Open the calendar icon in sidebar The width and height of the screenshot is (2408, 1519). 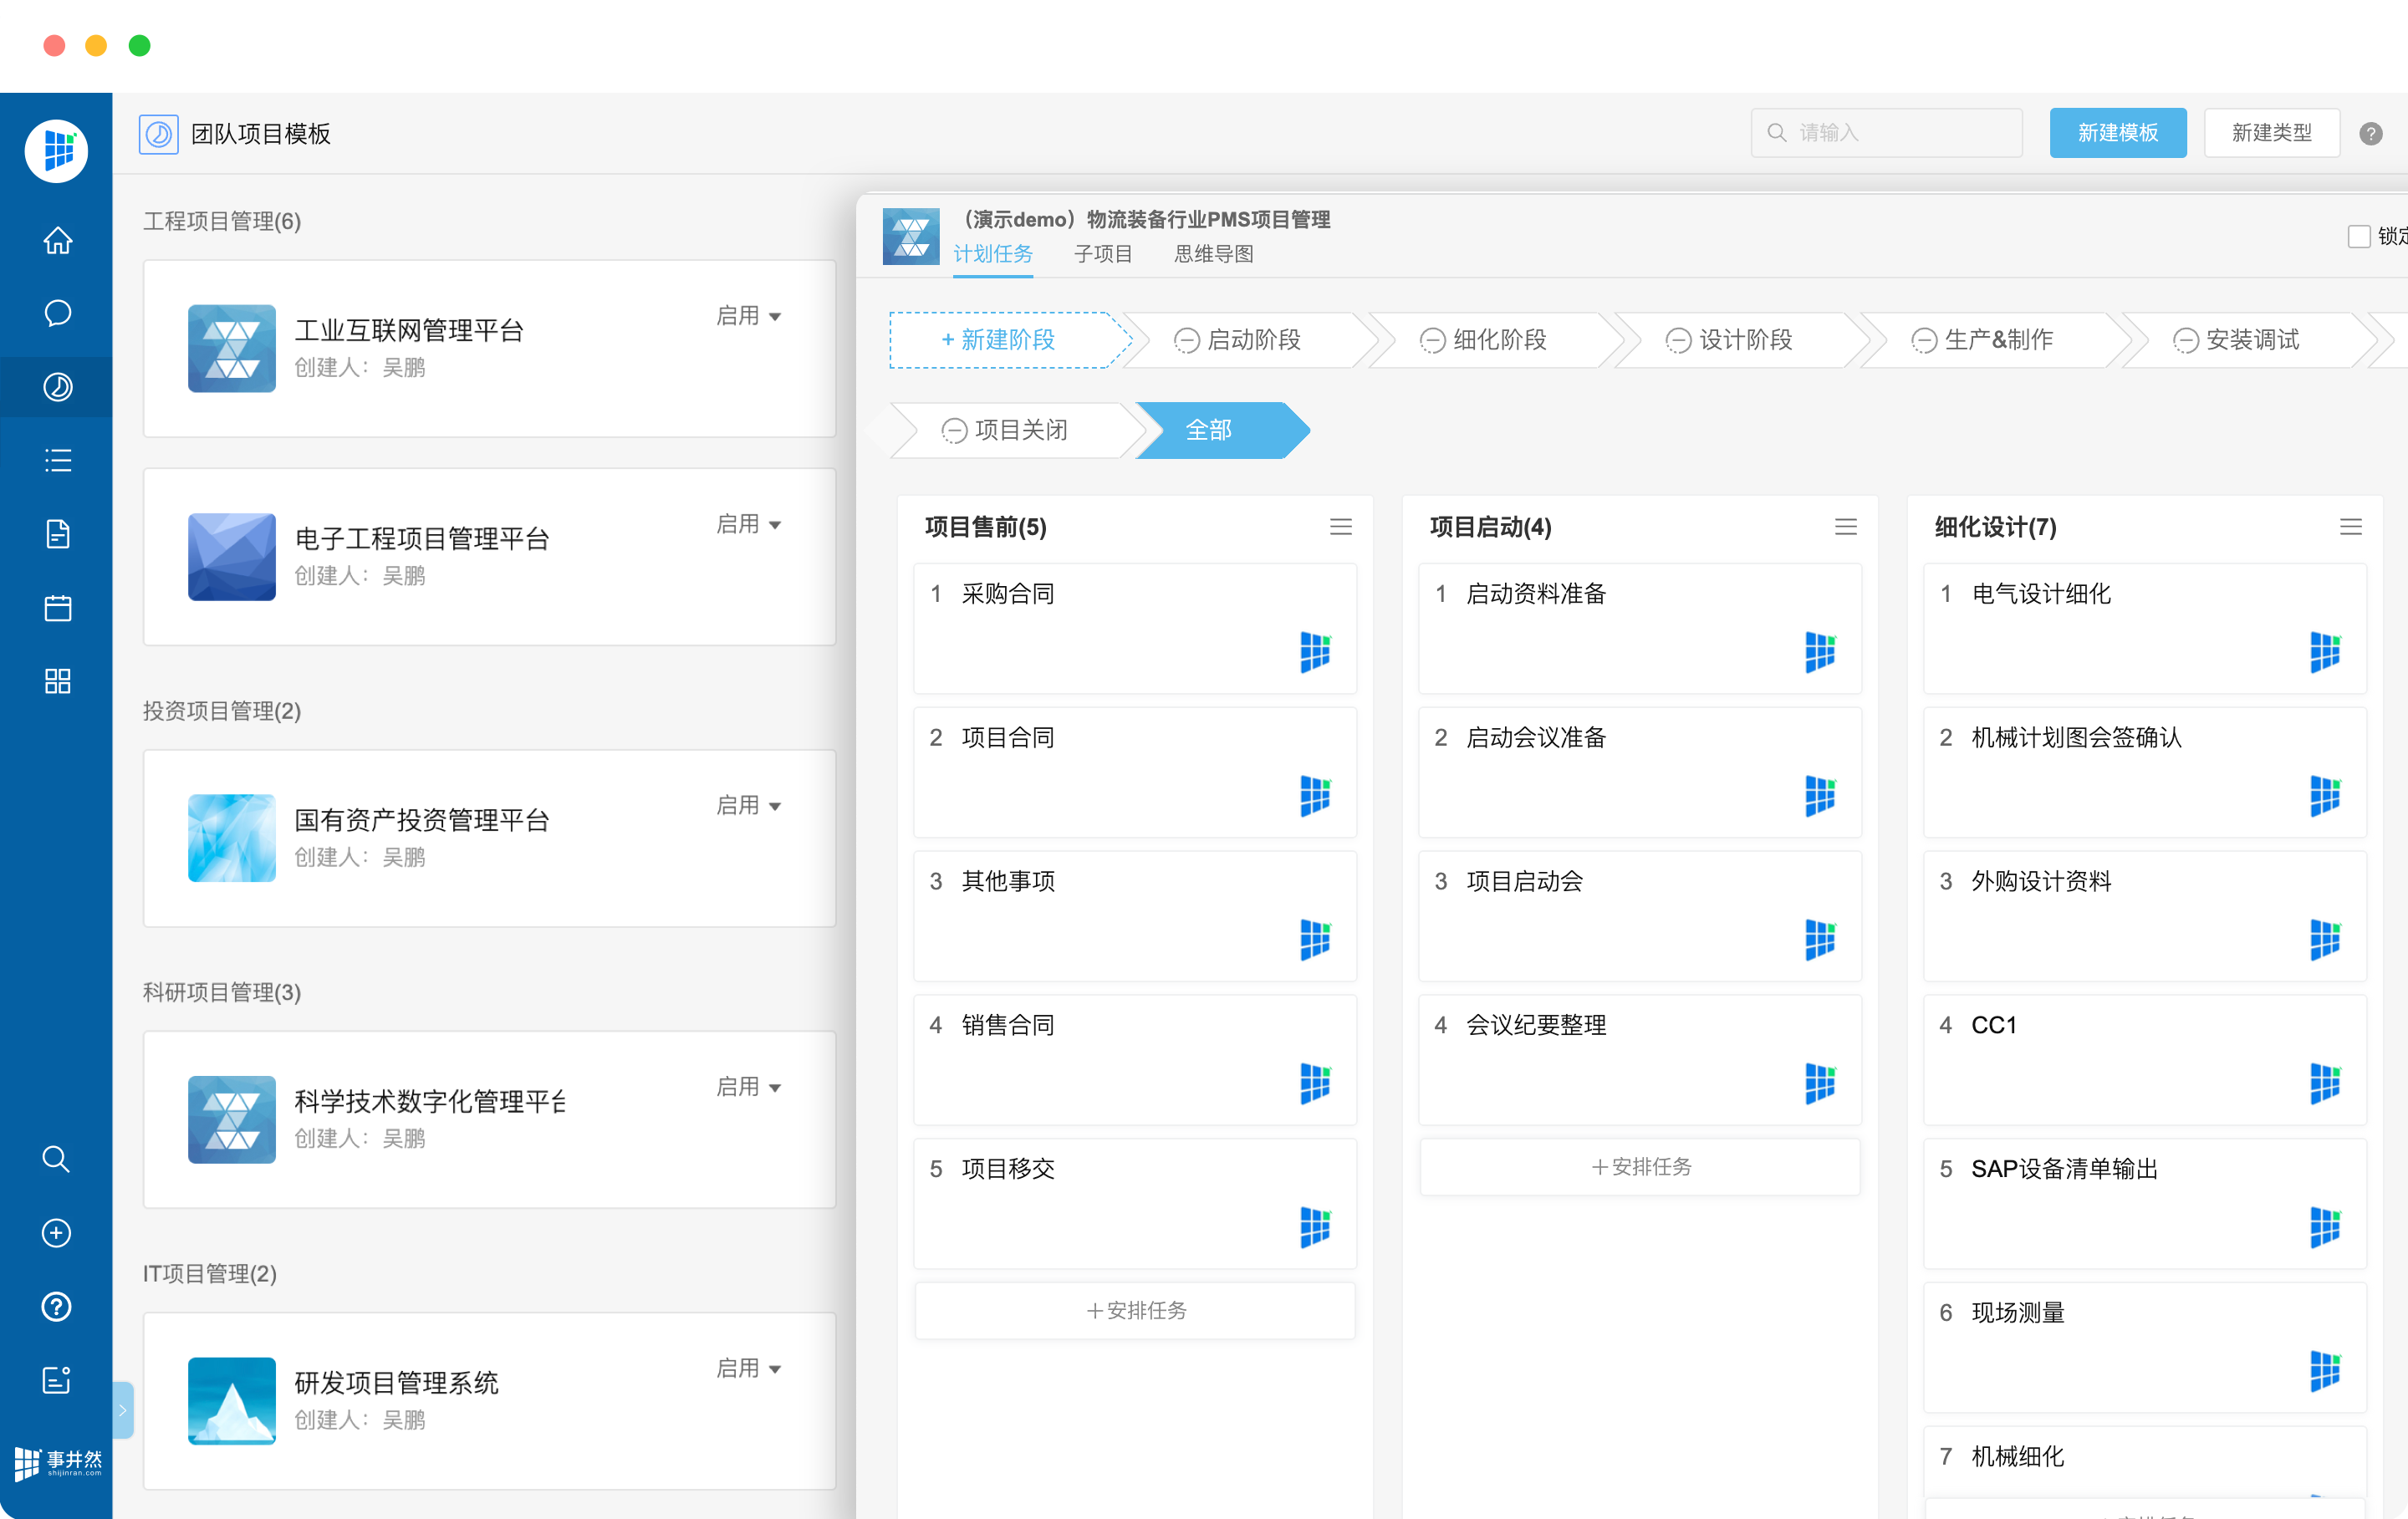click(57, 608)
